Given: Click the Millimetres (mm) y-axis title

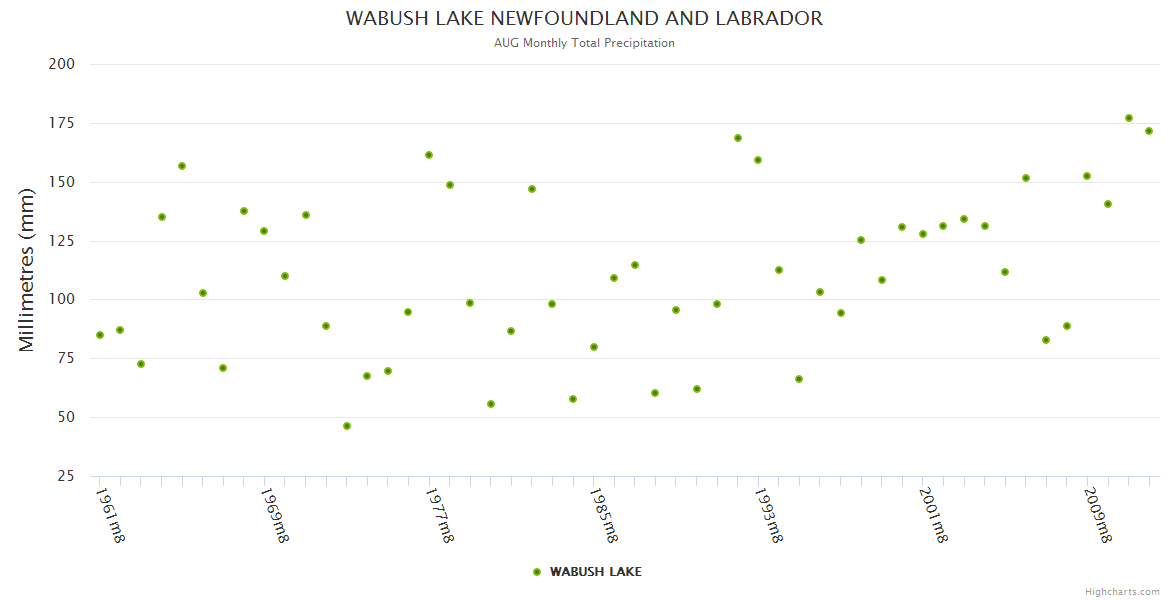Looking at the screenshot, I should [x=28, y=270].
